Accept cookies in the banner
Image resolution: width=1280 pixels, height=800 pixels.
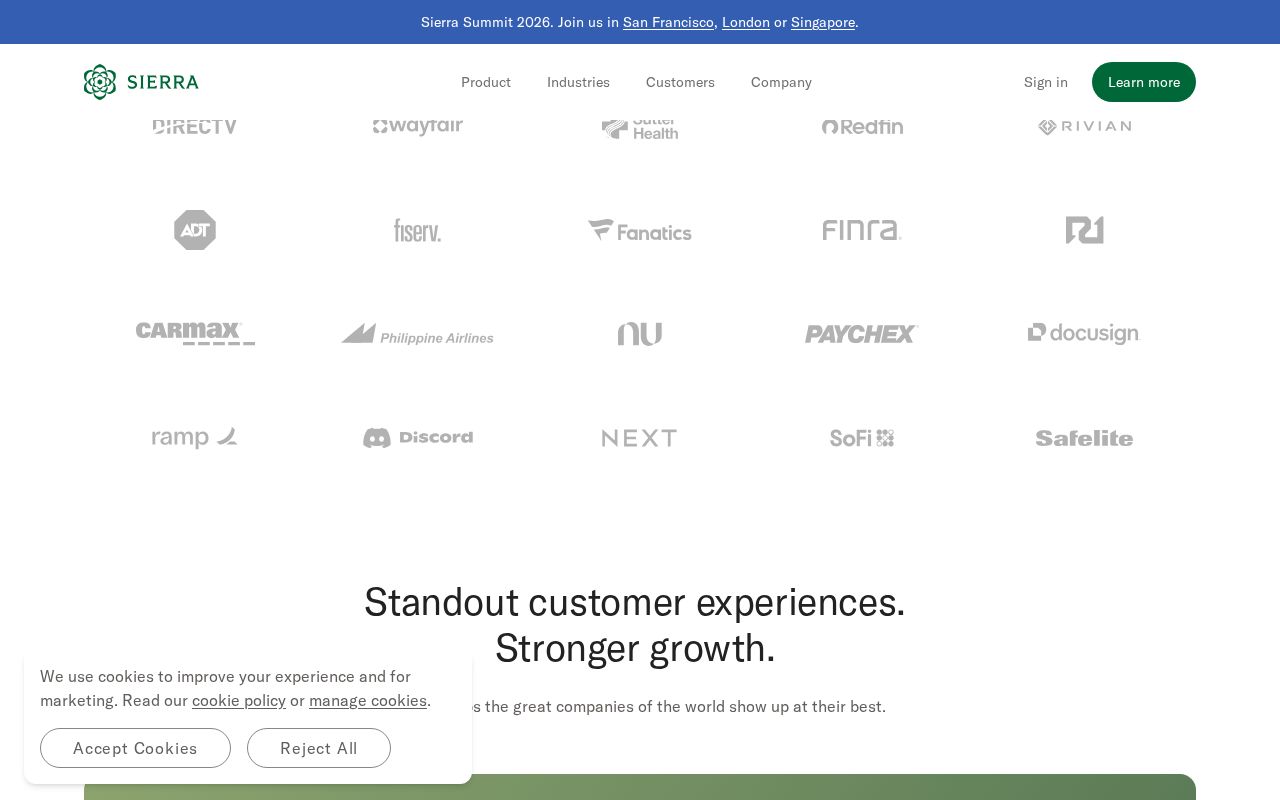pyautogui.click(x=135, y=748)
